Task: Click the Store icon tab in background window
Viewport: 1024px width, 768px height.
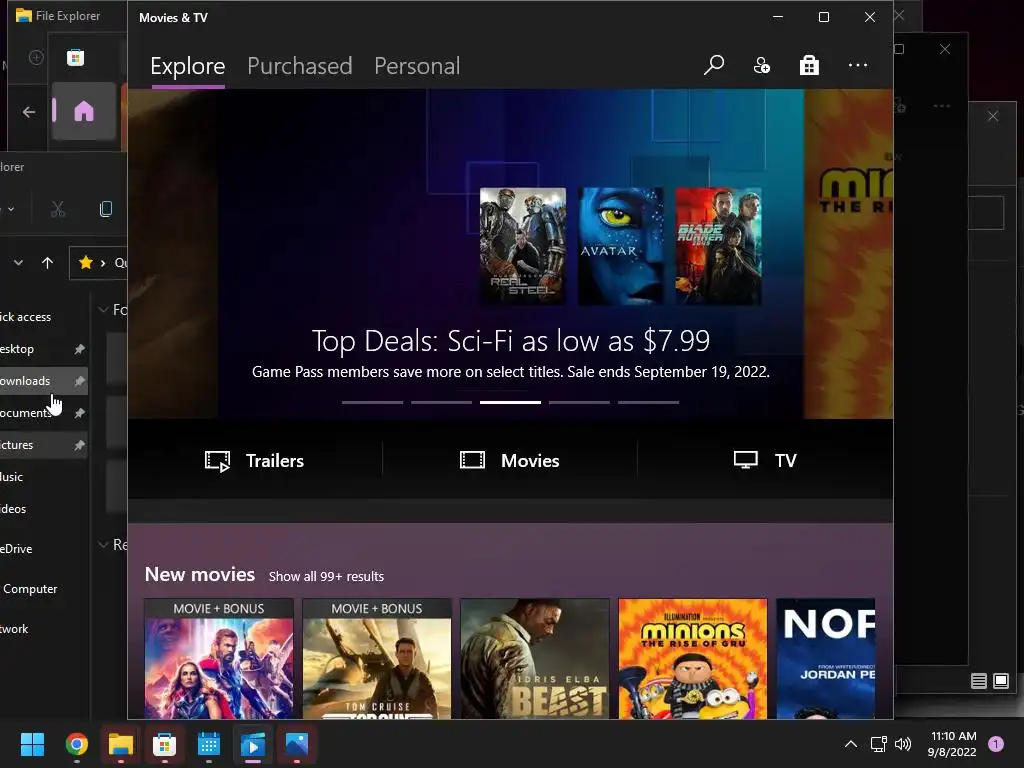Action: 75,57
